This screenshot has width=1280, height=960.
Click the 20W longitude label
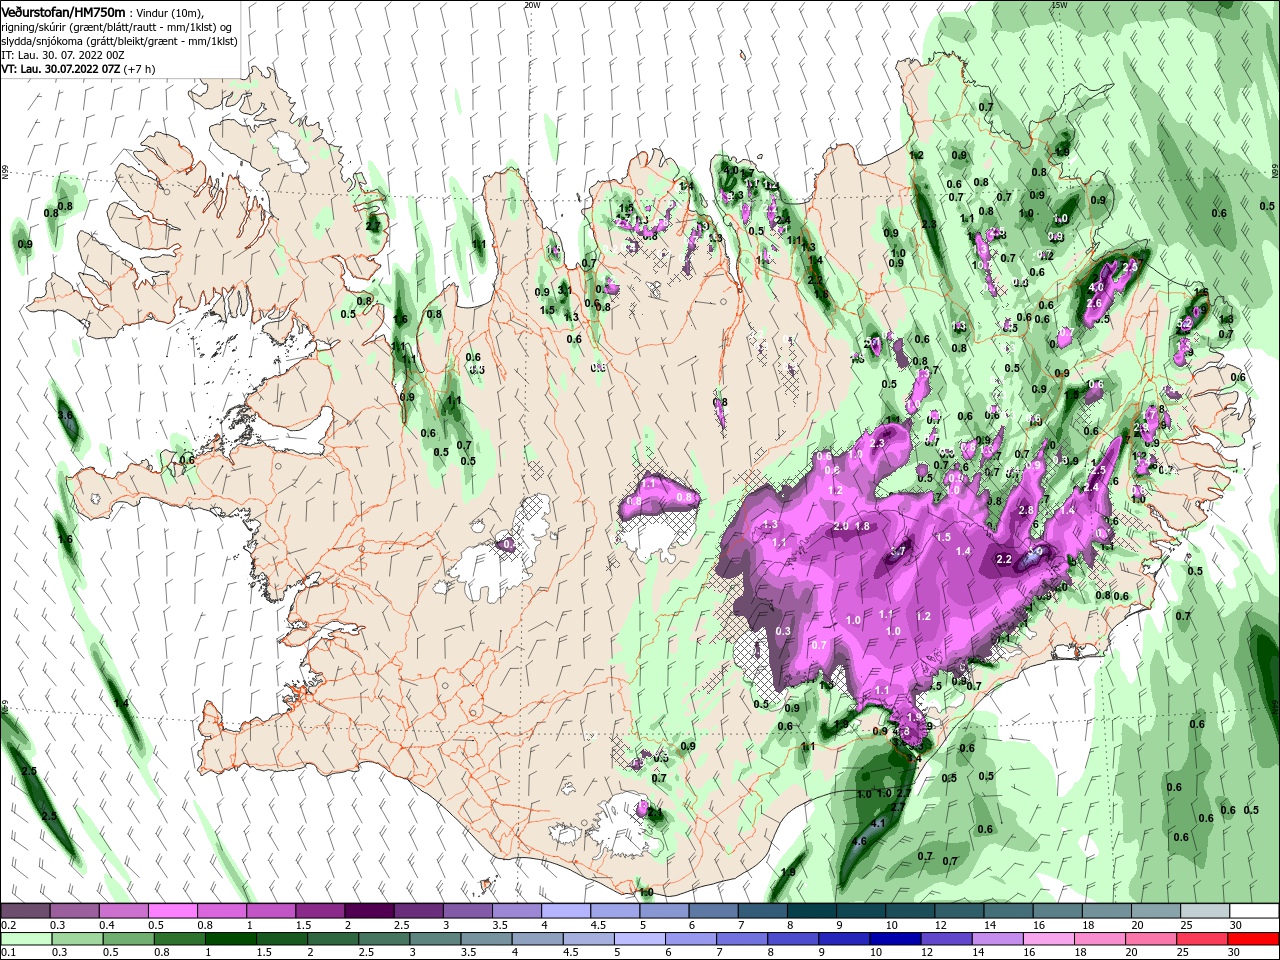pos(532,5)
